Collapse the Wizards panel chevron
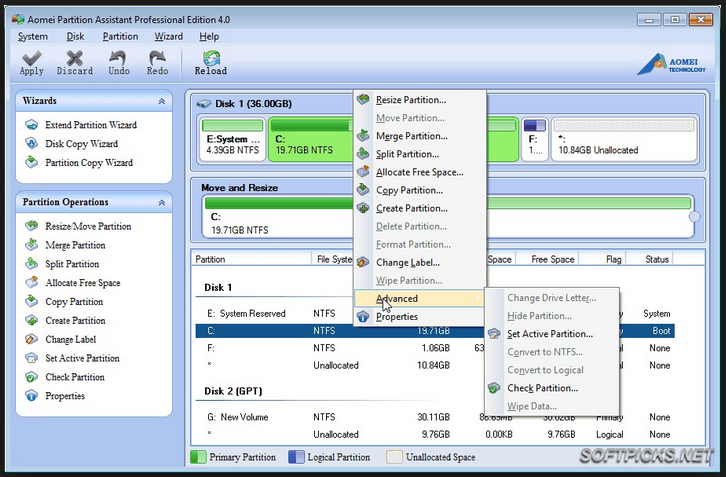The height and width of the screenshot is (477, 726). 162,101
